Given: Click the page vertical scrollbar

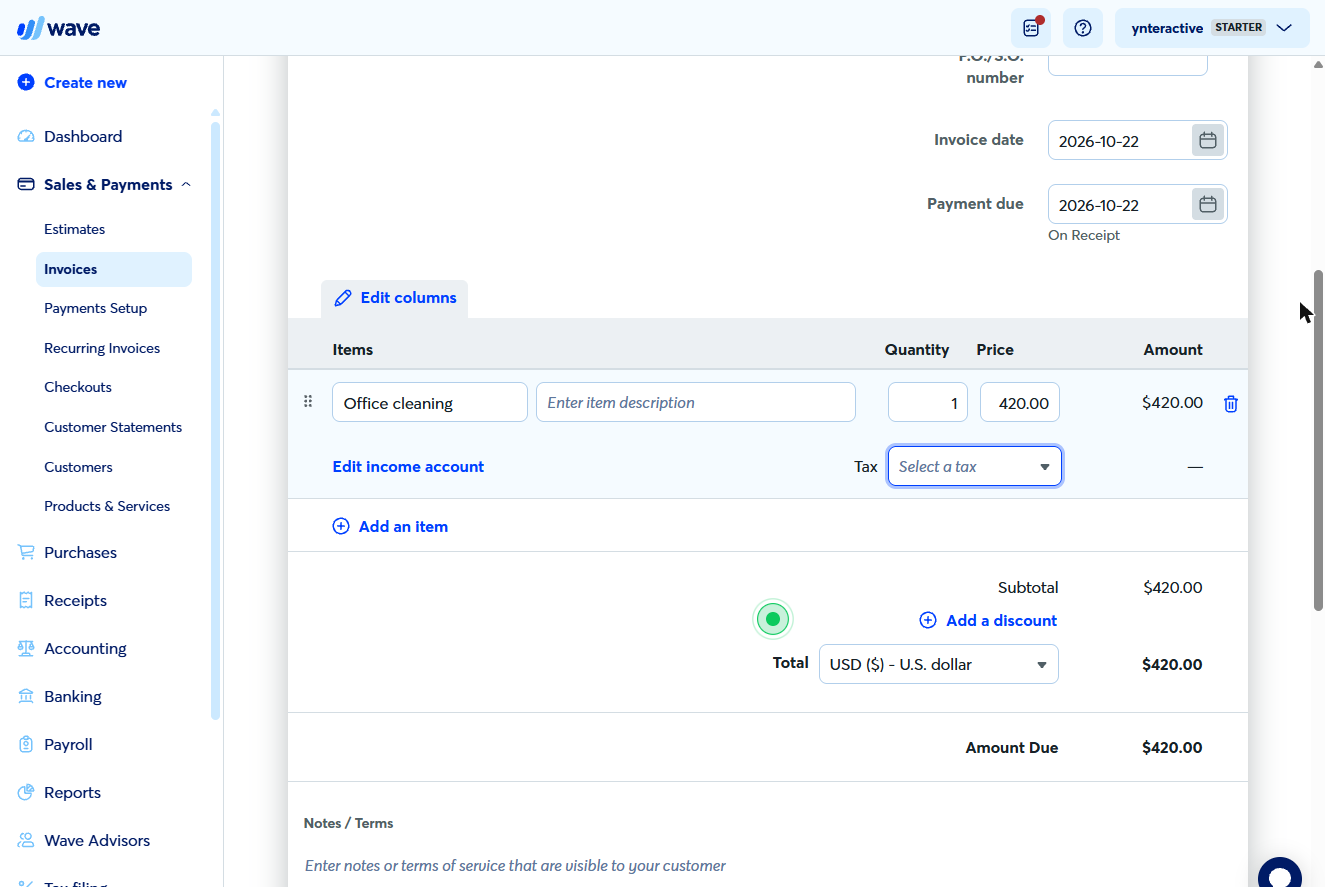Looking at the screenshot, I should (1318, 440).
